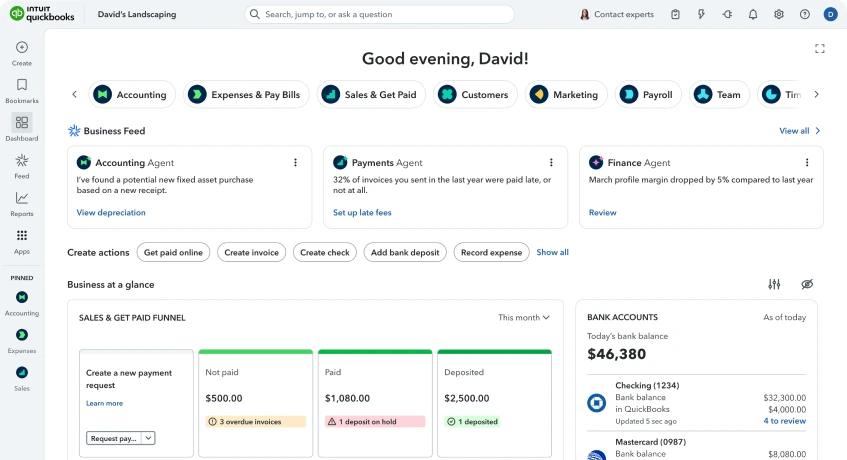Screen dimensions: 847x460
Task: Click Contact experts in header
Action: click(x=617, y=15)
